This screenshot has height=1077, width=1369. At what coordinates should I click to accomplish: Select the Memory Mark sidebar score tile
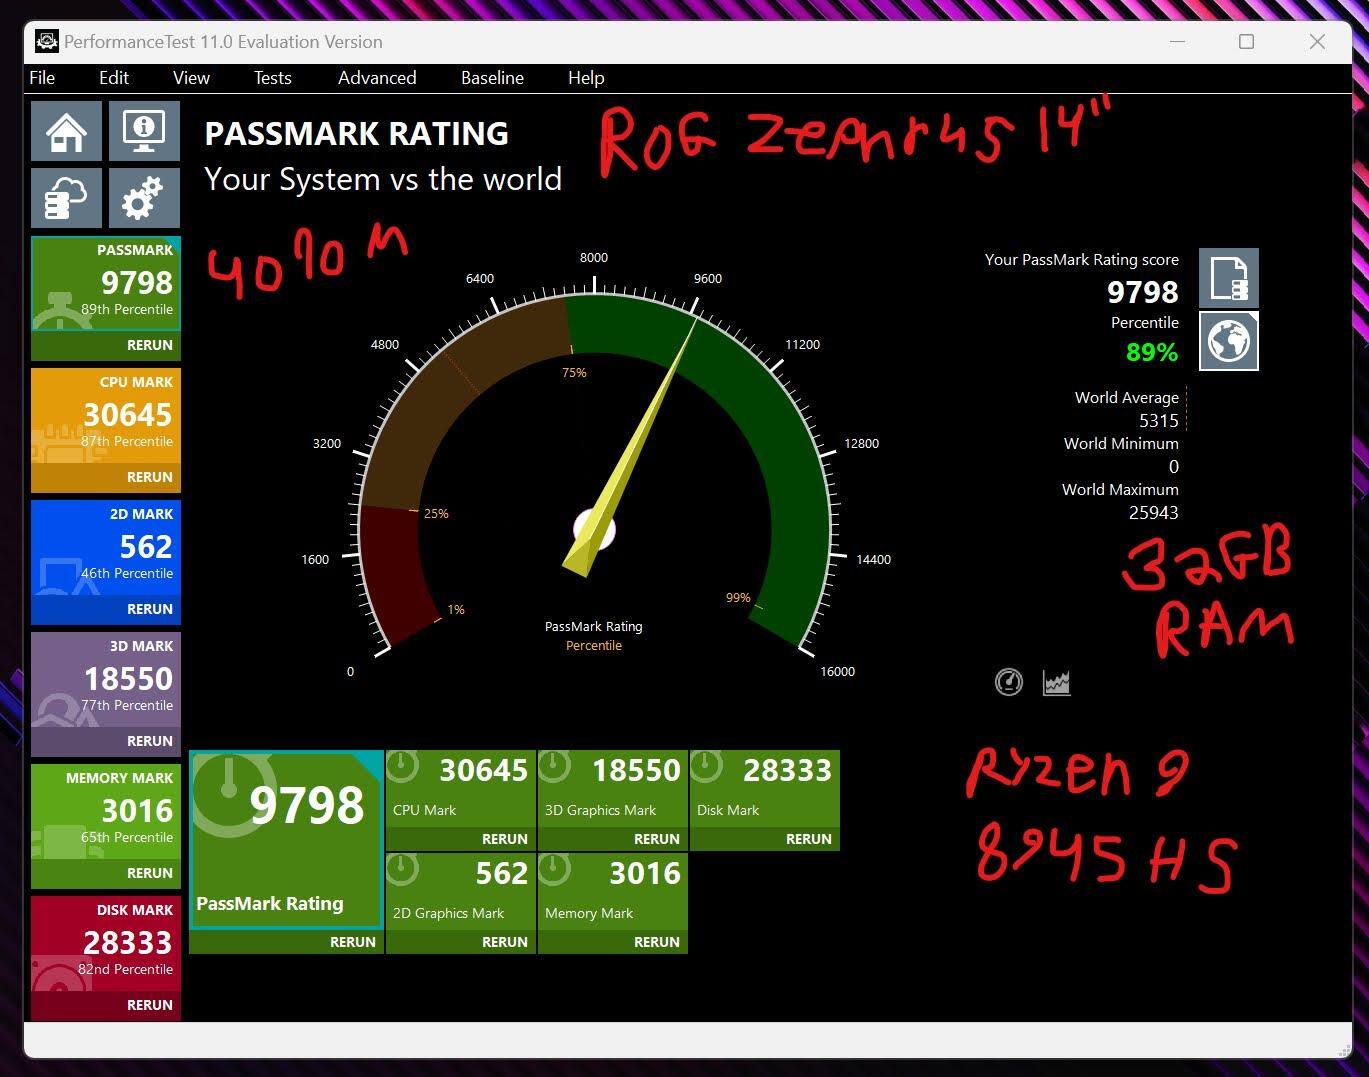point(106,811)
